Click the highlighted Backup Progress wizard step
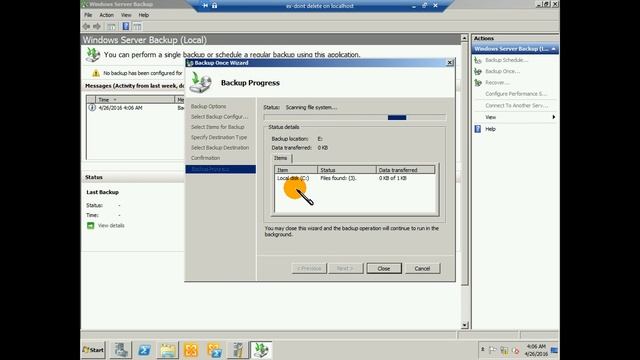The image size is (640, 360). (x=220, y=169)
